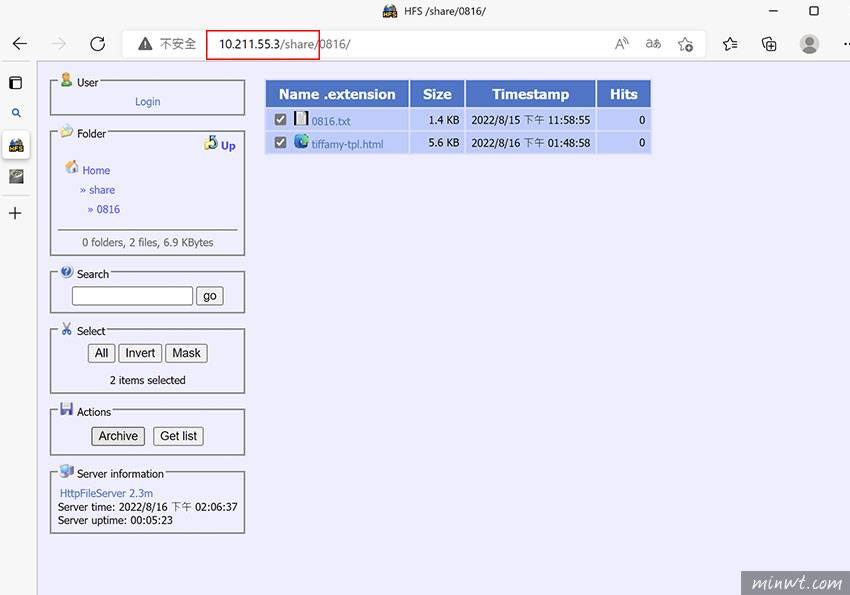Navigate to the share folder in tree
The image size is (850, 595).
click(x=101, y=190)
